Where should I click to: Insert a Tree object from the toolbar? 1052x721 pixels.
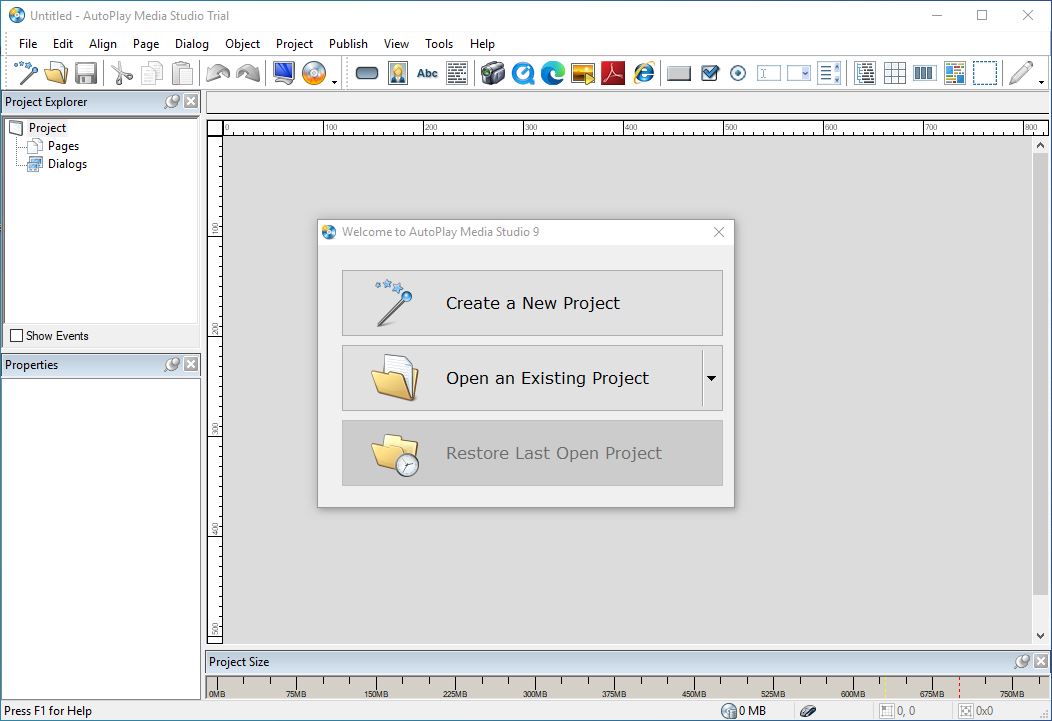(865, 72)
